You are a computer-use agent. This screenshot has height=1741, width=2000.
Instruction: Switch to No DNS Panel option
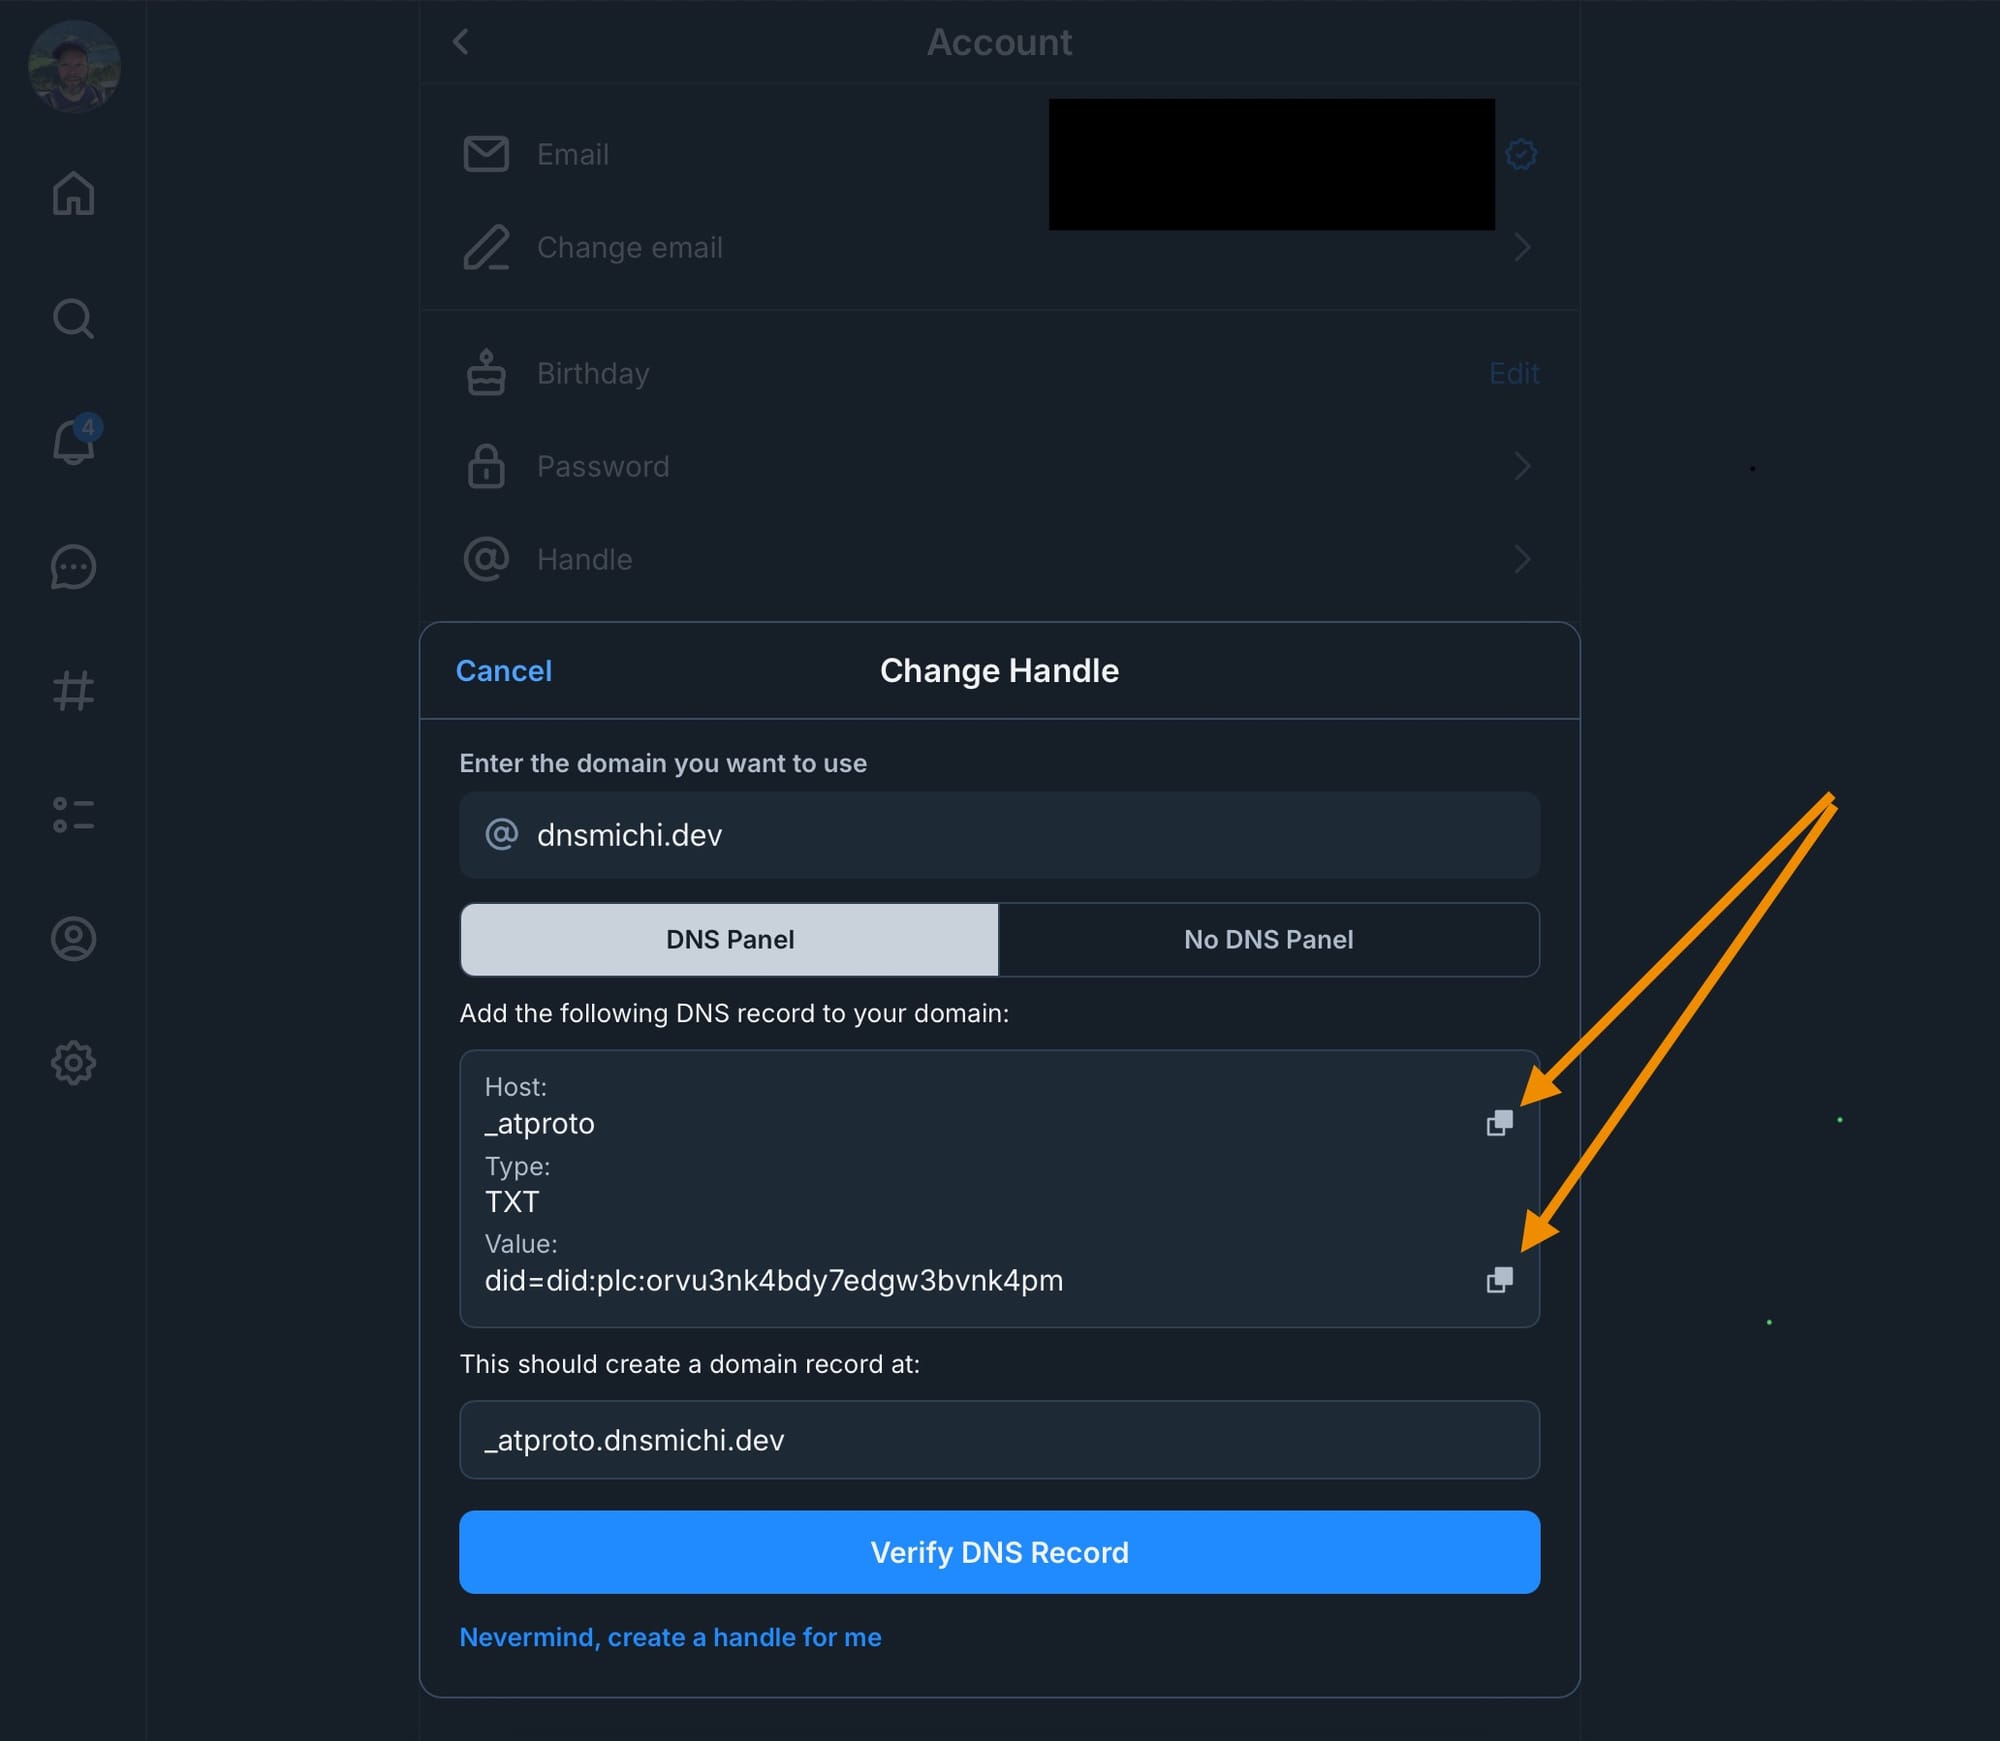coord(1268,939)
